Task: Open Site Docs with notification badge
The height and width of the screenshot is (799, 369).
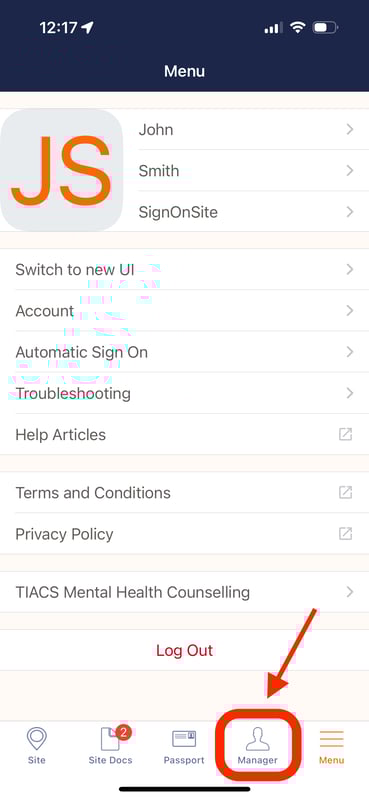Action: point(111,738)
